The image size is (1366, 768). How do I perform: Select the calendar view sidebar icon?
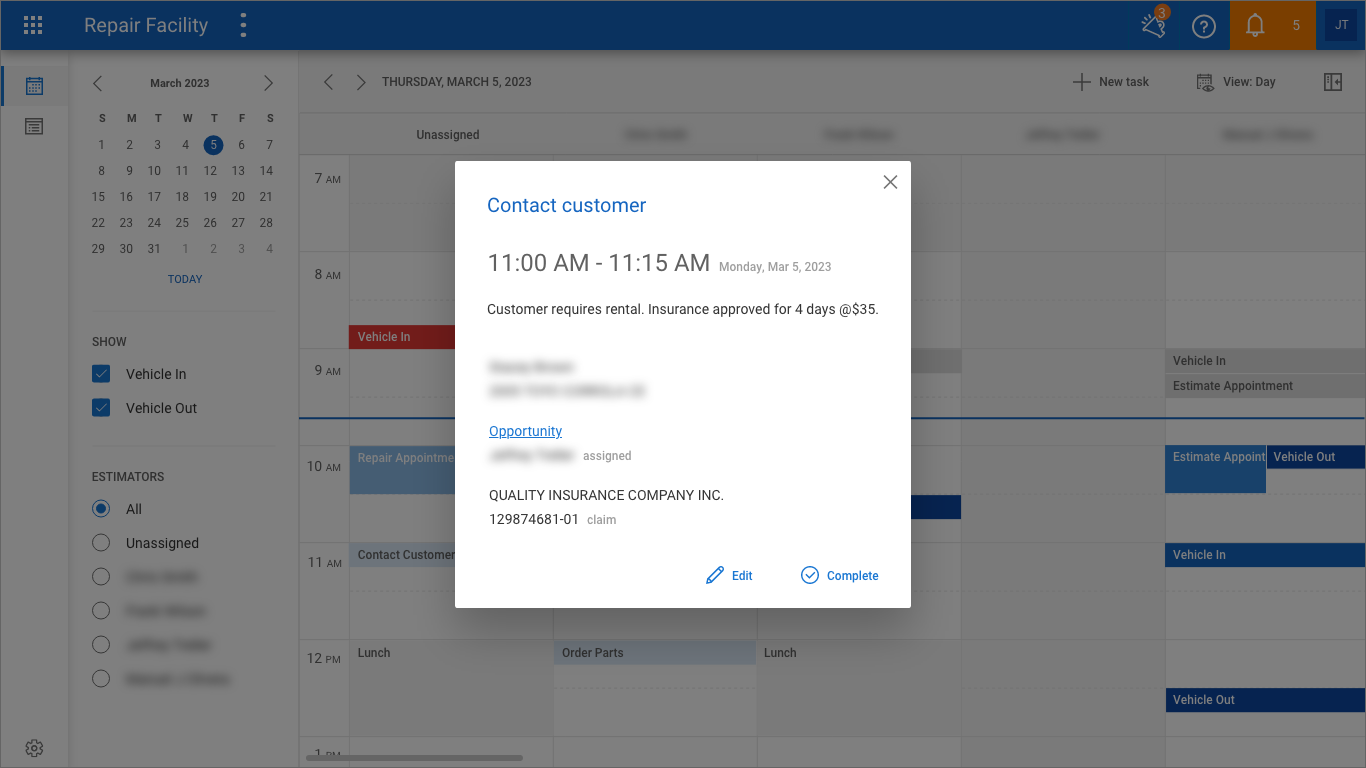click(34, 86)
